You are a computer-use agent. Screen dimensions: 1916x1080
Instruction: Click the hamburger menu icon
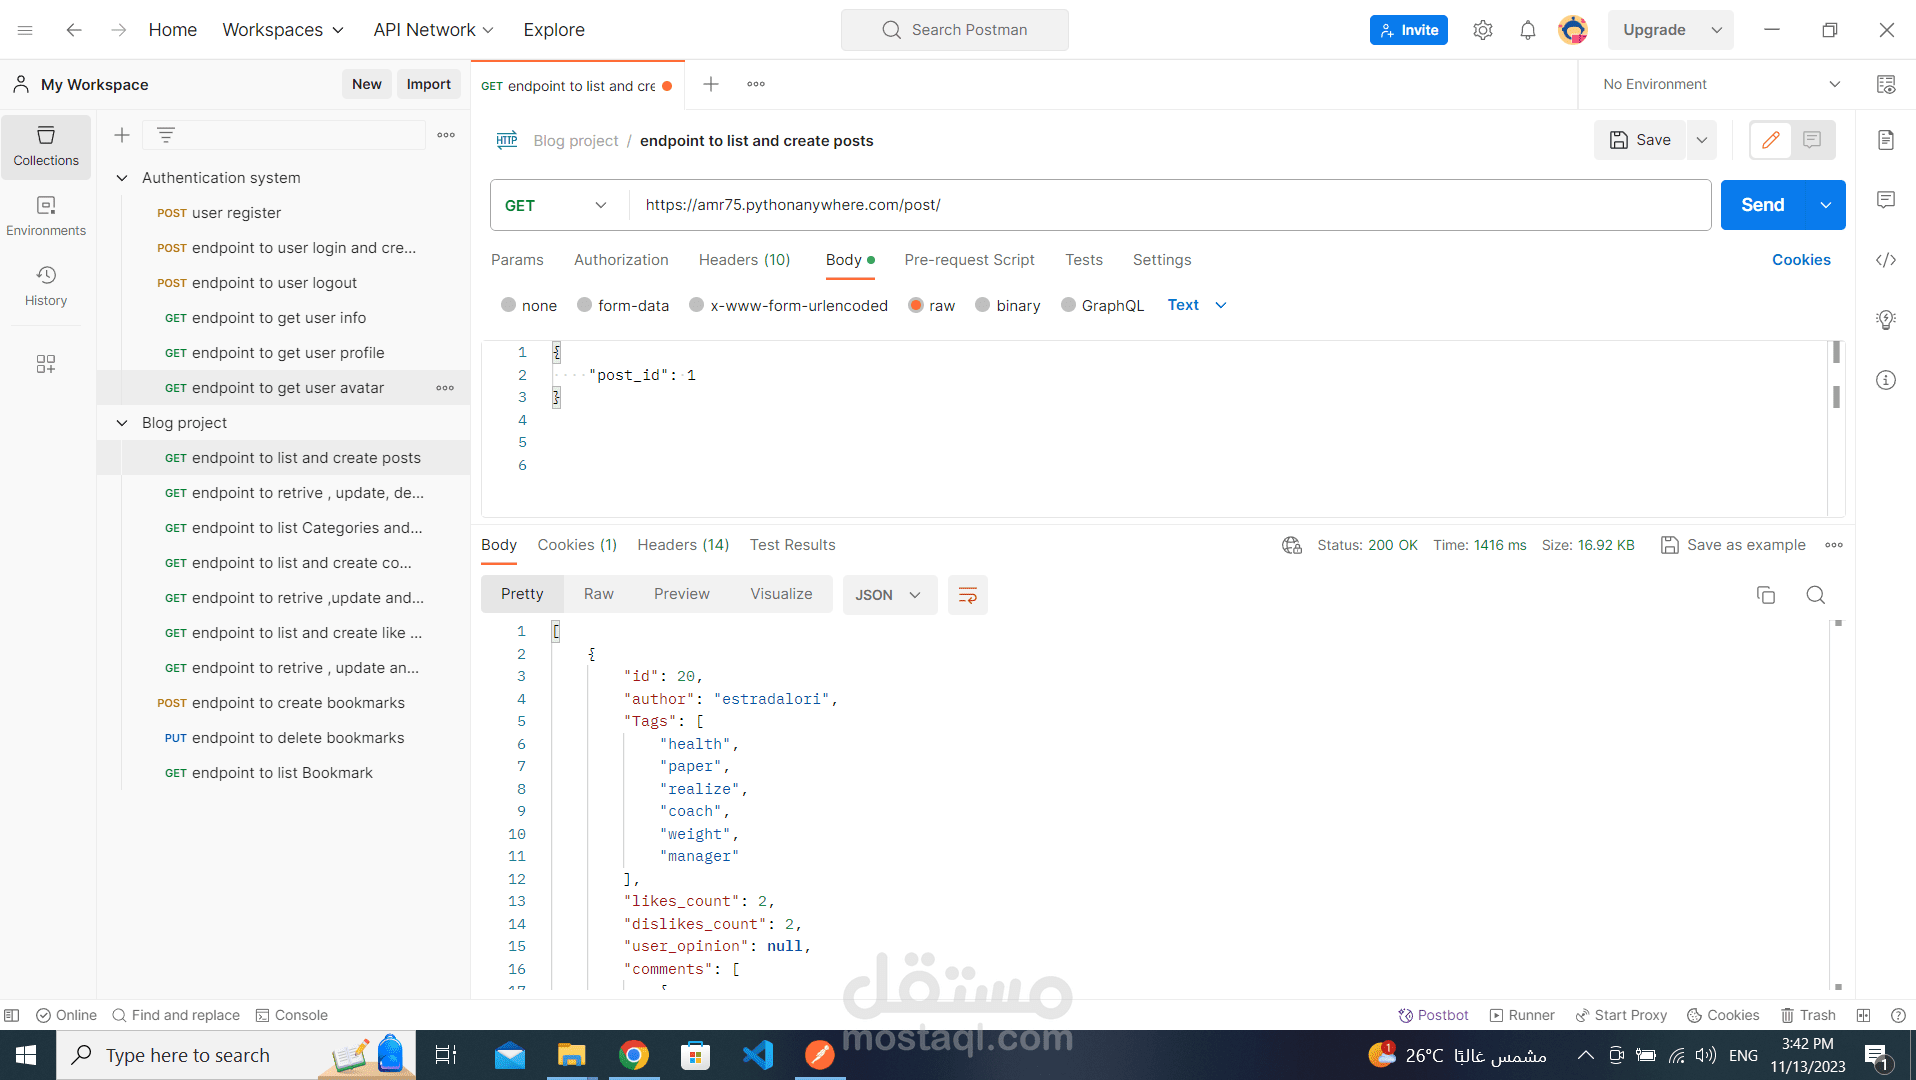click(25, 30)
